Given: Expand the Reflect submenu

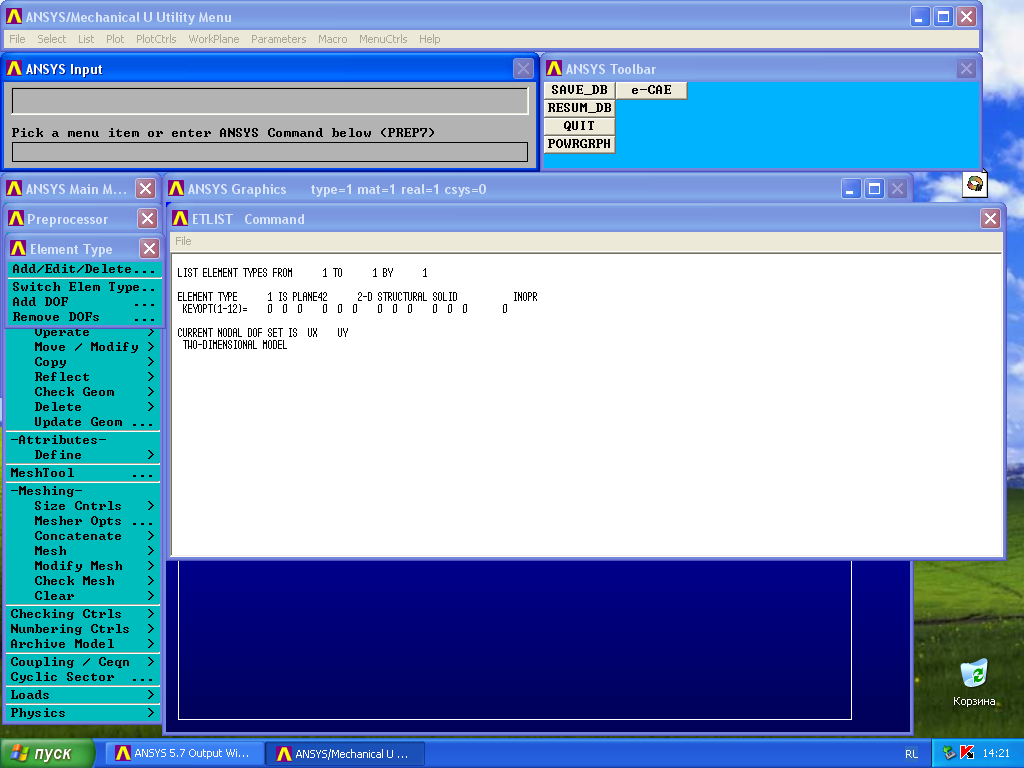Looking at the screenshot, I should 84,377.
